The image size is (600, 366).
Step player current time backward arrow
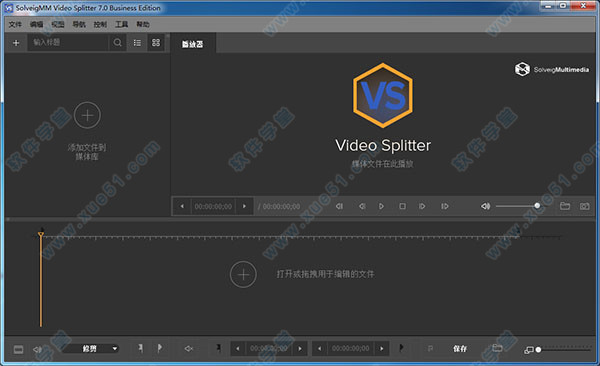point(182,206)
